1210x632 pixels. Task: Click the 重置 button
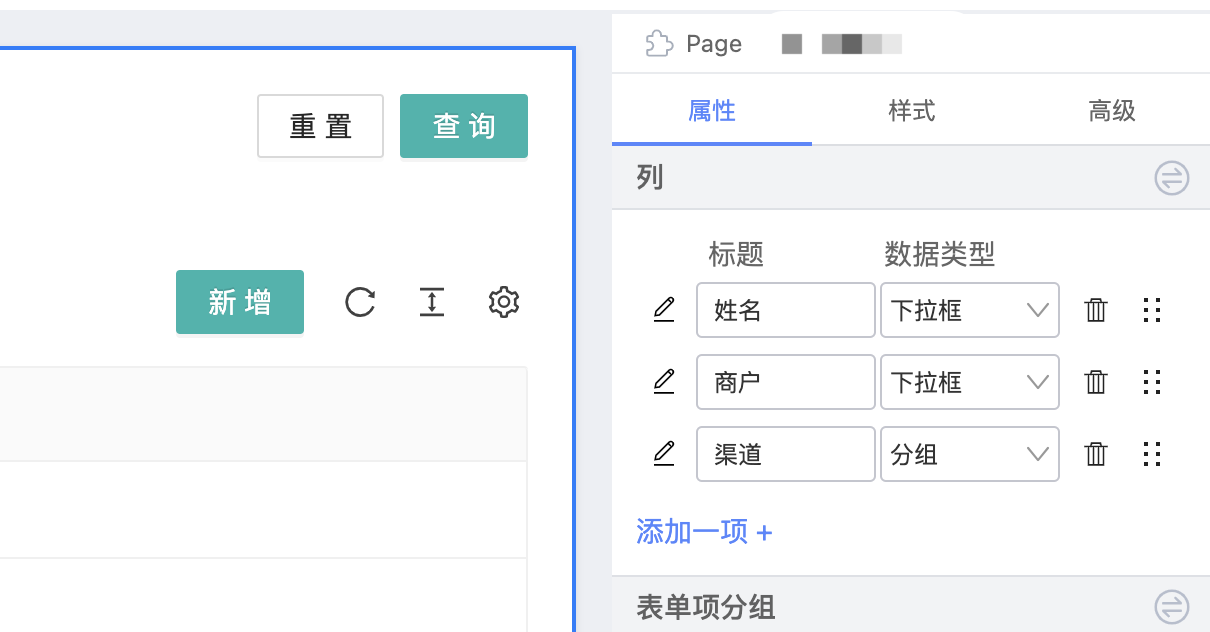point(321,126)
